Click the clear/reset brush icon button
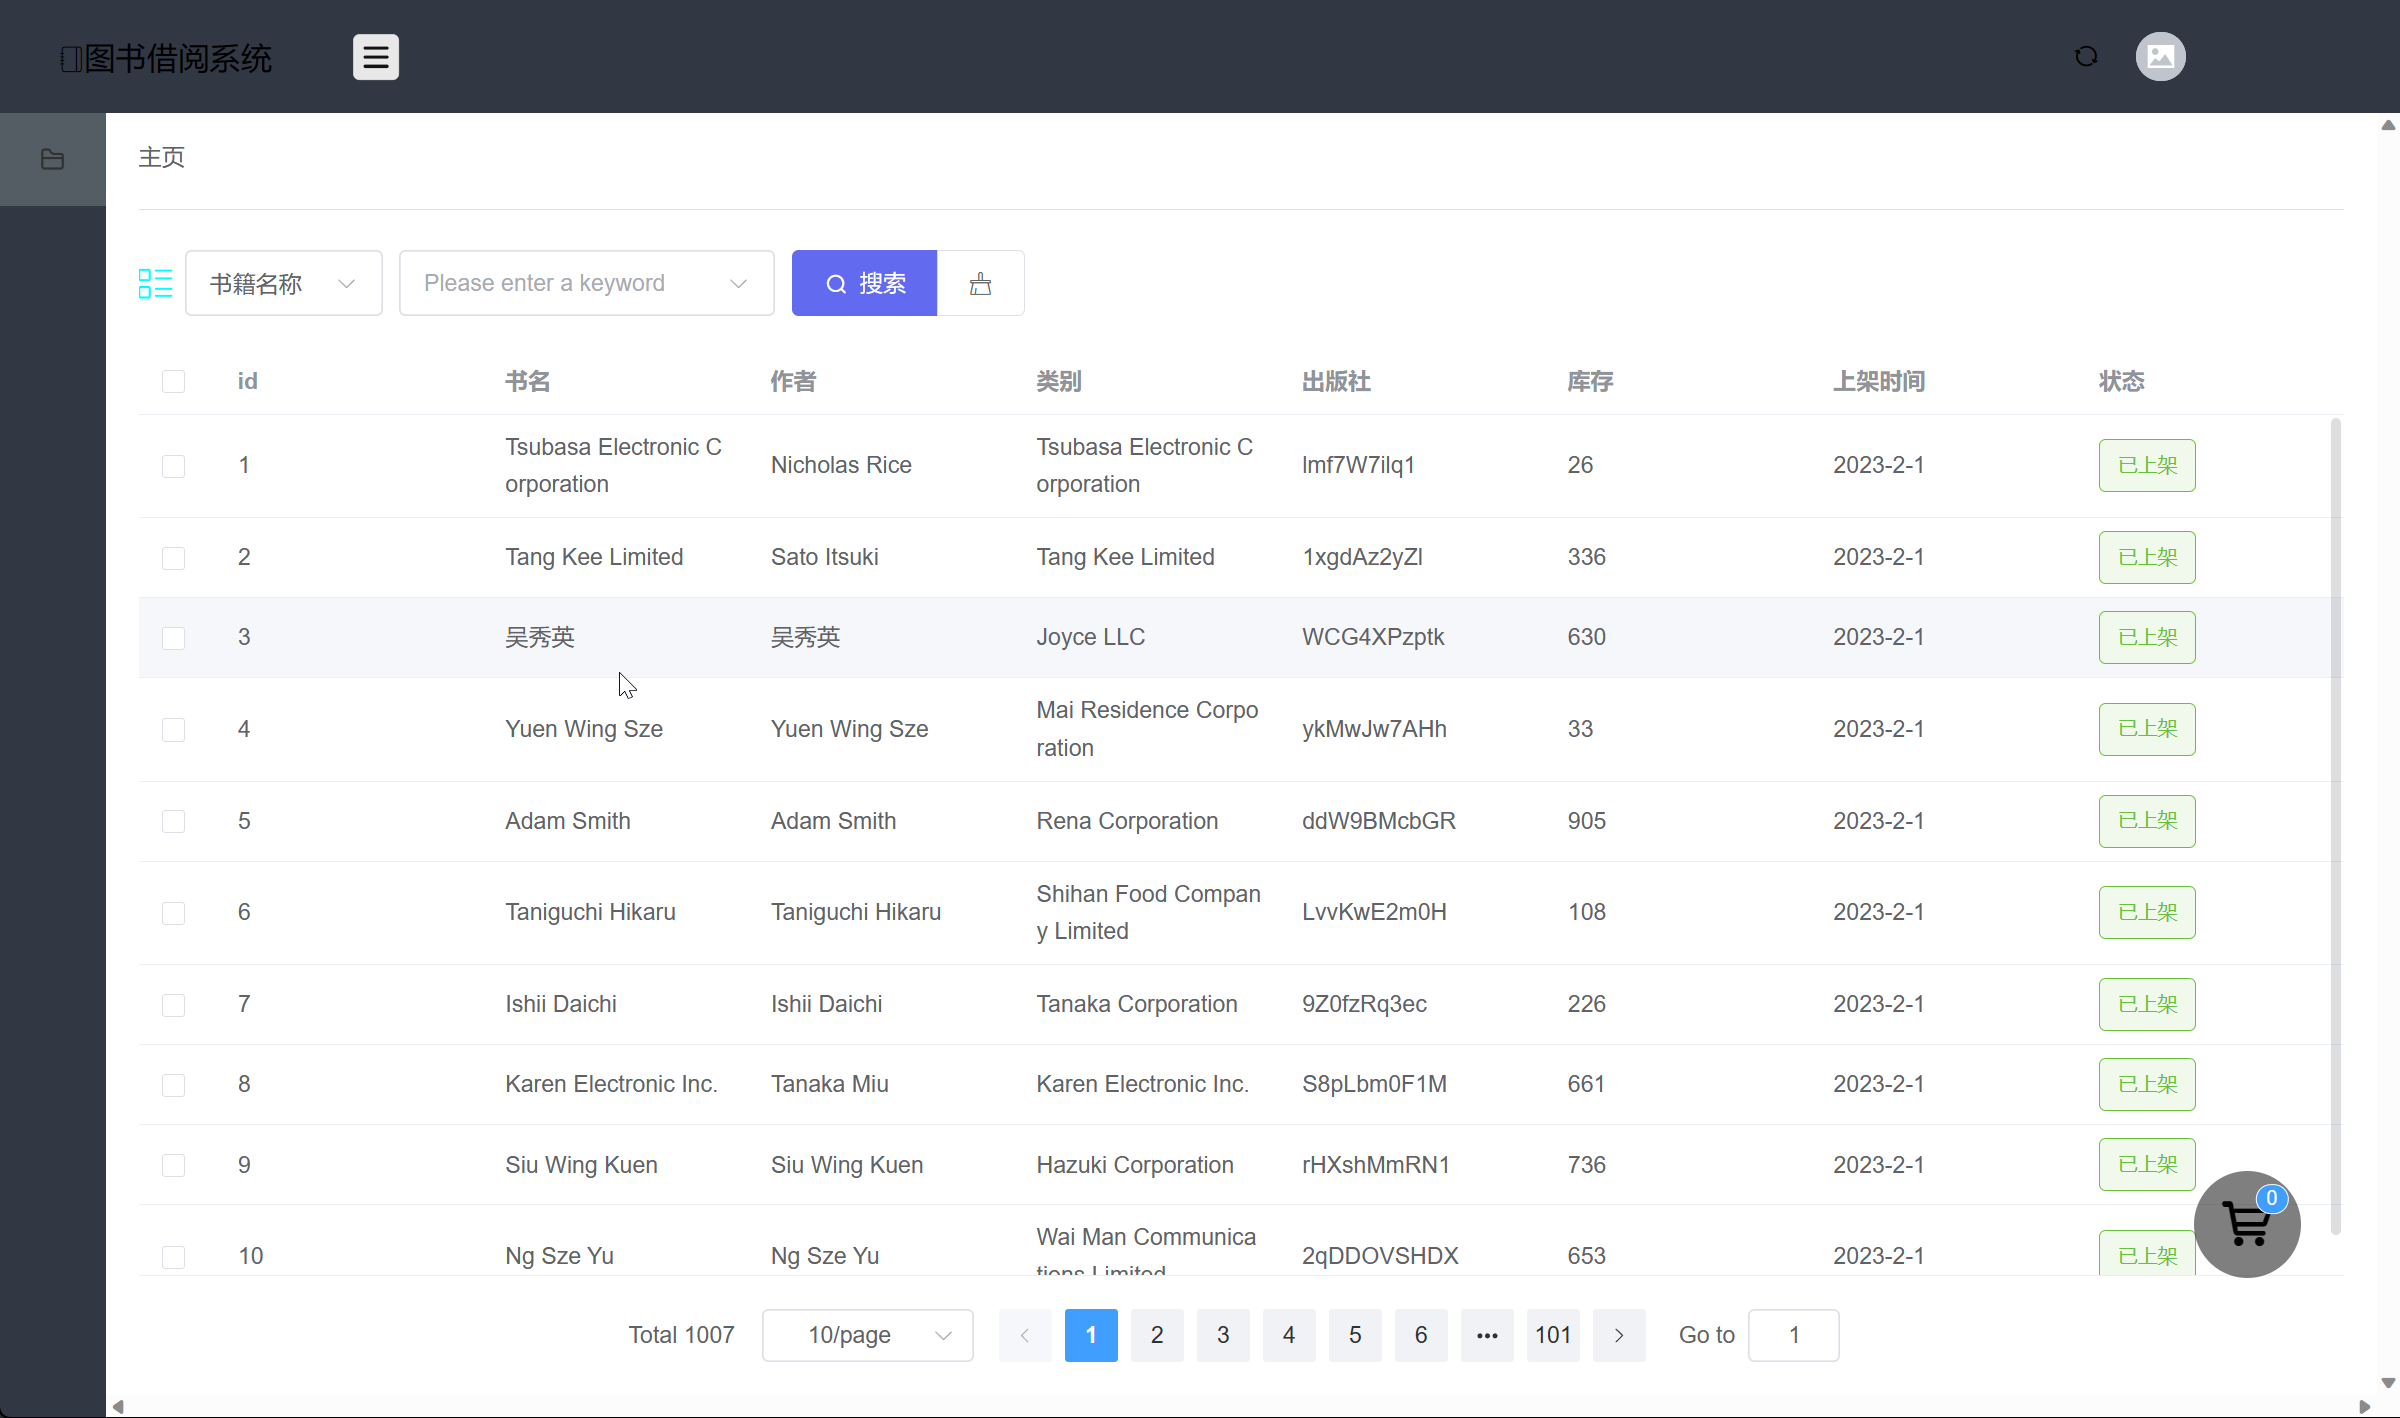The height and width of the screenshot is (1418, 2400). click(980, 283)
